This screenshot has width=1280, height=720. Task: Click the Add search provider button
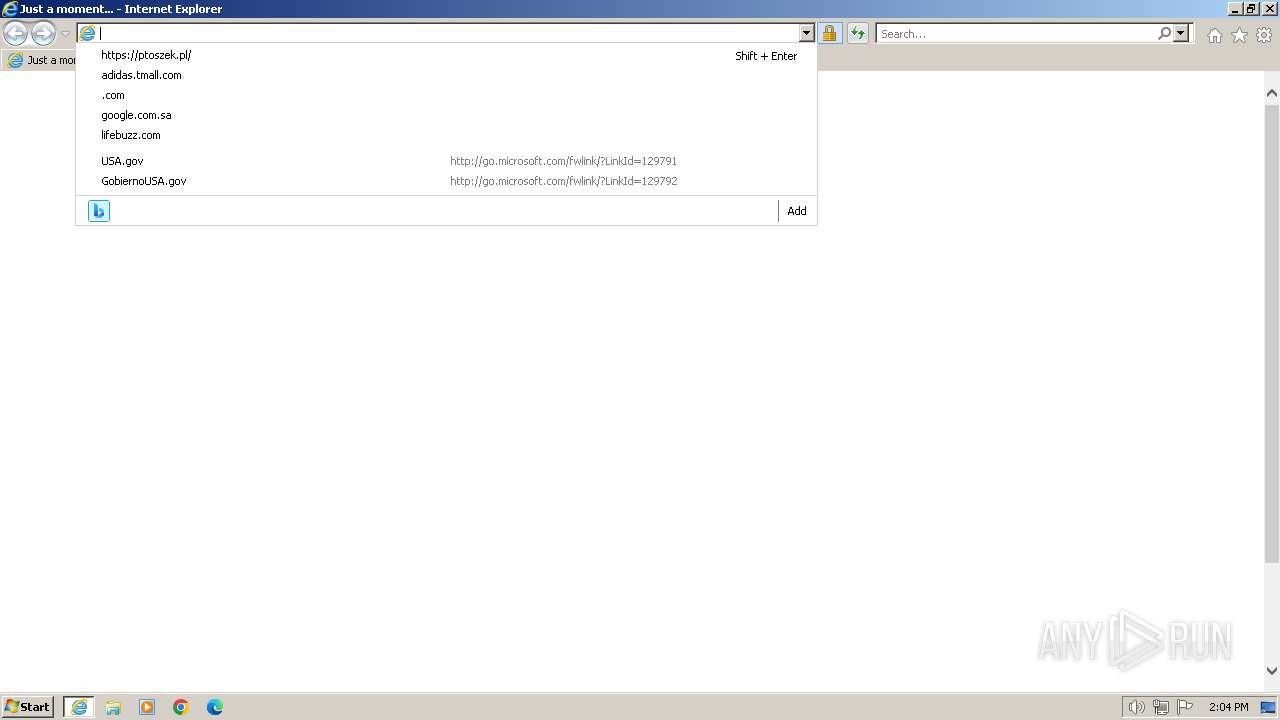pyautogui.click(x=796, y=211)
